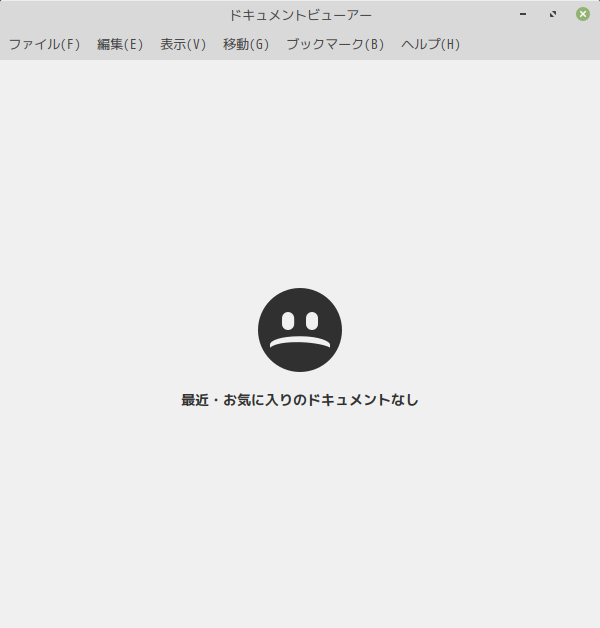Open the ファイル(F) menu
Image resolution: width=600 pixels, height=628 pixels.
[x=44, y=44]
